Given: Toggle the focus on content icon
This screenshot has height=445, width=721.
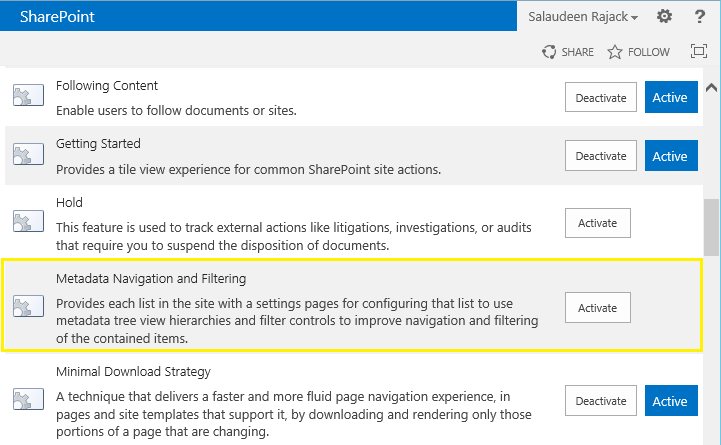Looking at the screenshot, I should 699,52.
